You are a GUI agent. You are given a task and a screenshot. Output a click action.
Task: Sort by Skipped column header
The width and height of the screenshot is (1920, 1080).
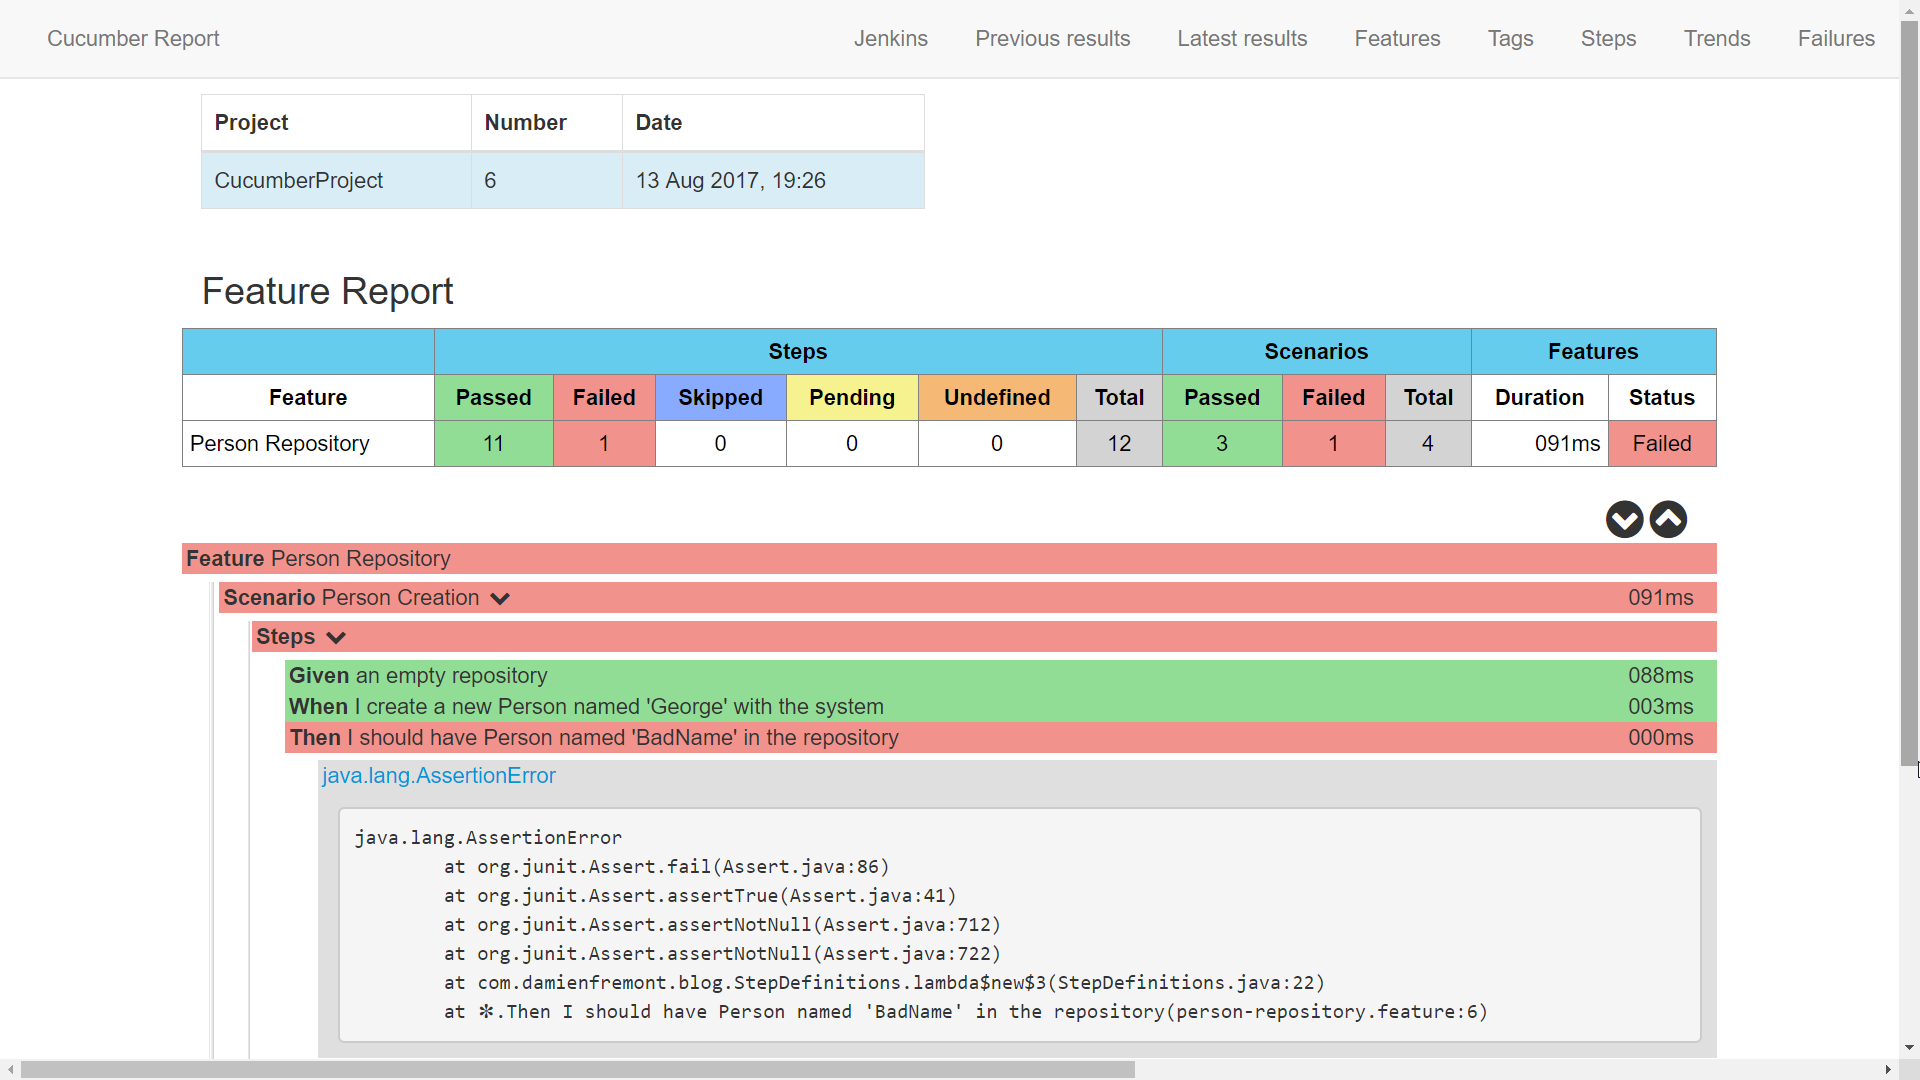(720, 398)
